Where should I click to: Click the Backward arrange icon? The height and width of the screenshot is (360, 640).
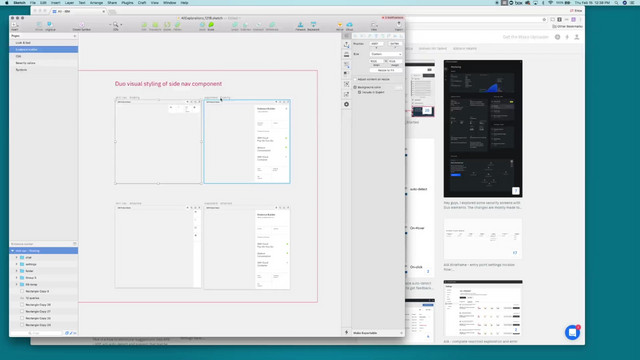pyautogui.click(x=313, y=26)
